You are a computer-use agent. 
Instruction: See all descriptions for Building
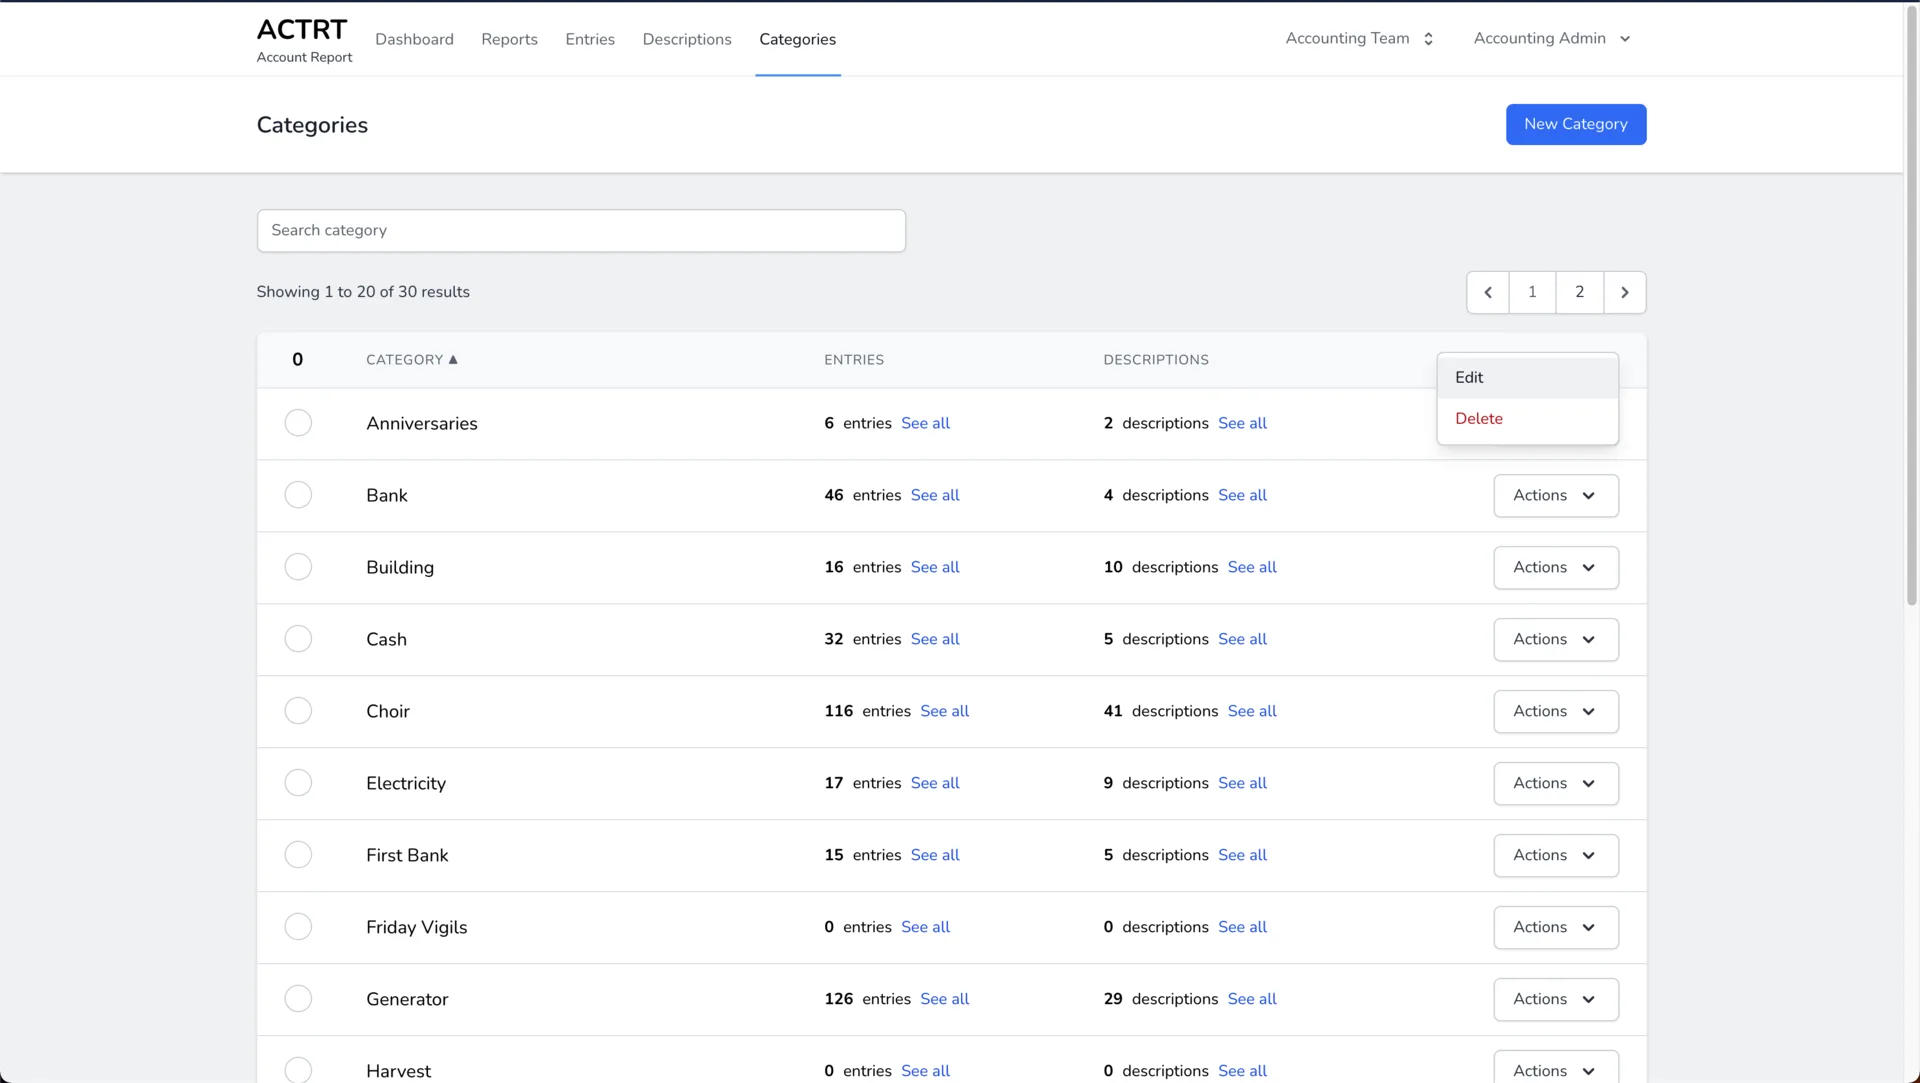pyautogui.click(x=1252, y=567)
